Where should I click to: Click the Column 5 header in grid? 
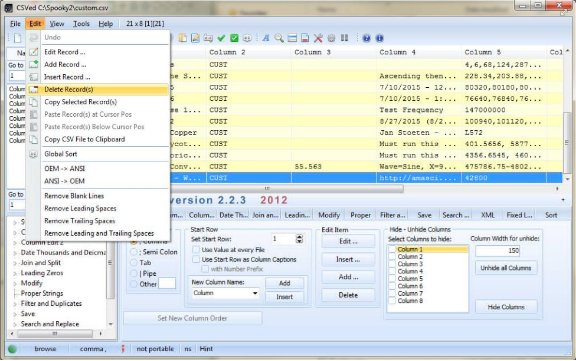coord(504,52)
